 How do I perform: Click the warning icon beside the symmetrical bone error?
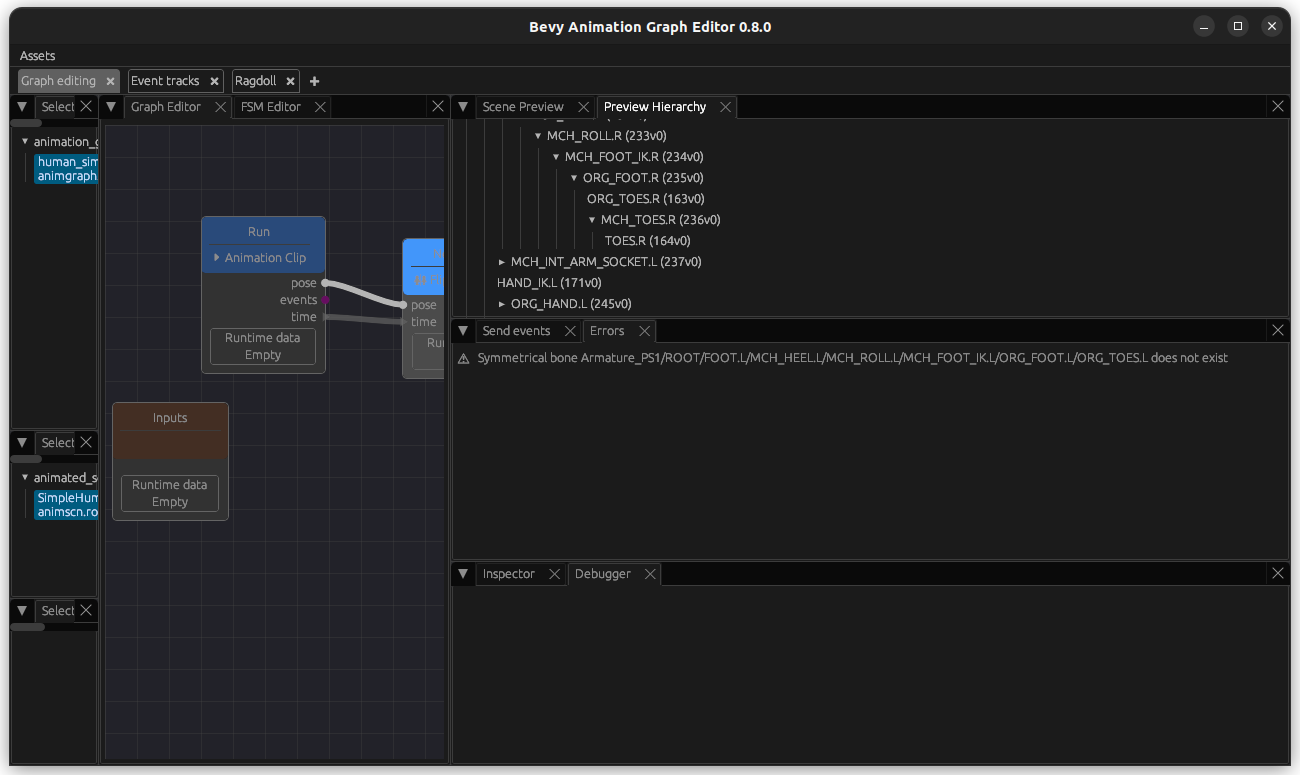click(x=463, y=357)
